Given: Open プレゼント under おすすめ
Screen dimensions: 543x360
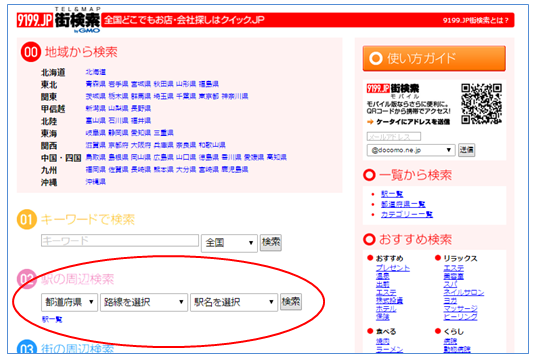Looking at the screenshot, I should [393, 268].
